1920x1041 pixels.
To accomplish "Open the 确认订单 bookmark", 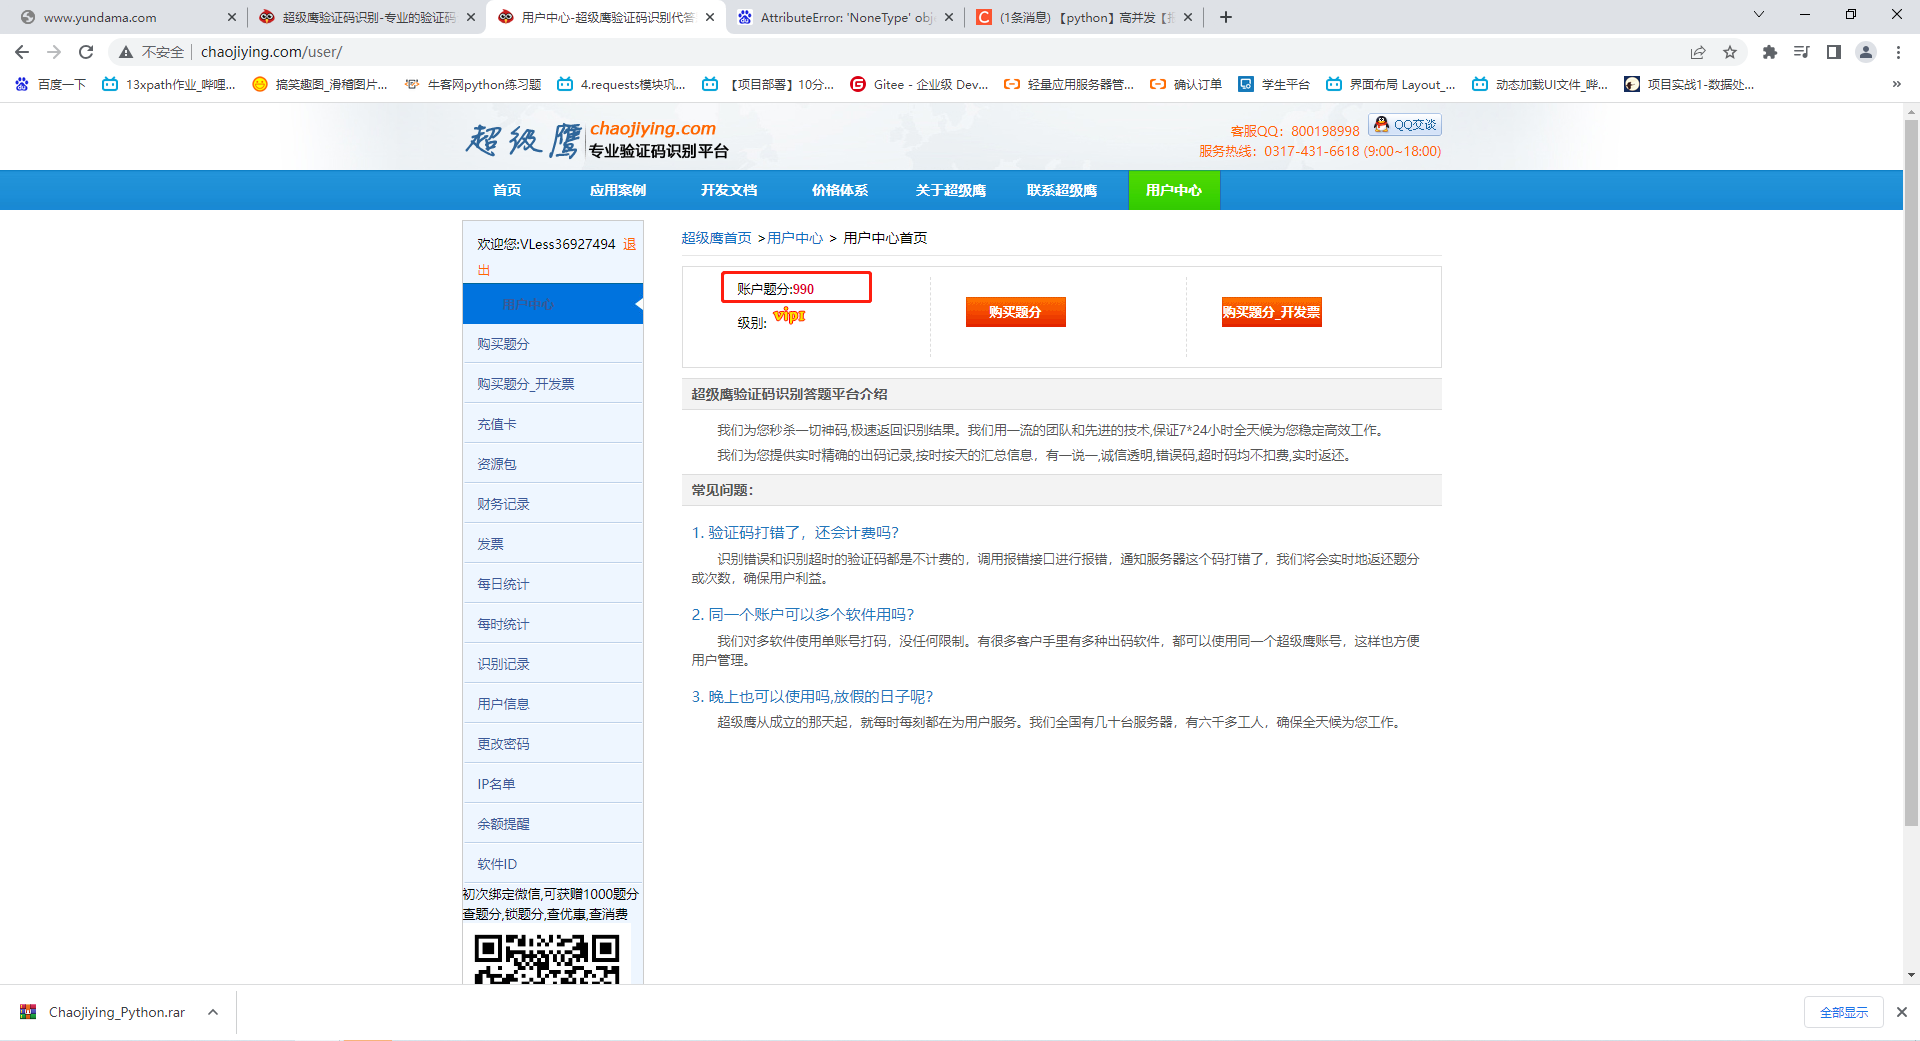I will click(x=1186, y=84).
